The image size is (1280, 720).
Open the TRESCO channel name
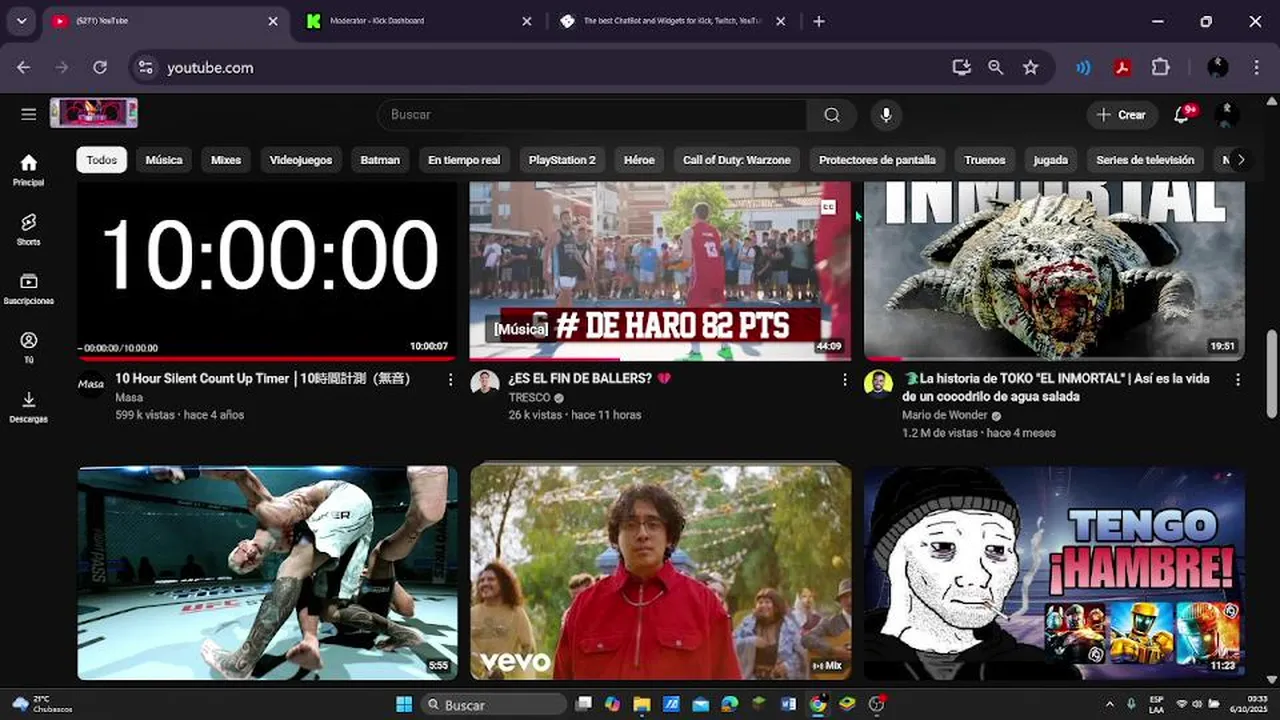[529, 397]
